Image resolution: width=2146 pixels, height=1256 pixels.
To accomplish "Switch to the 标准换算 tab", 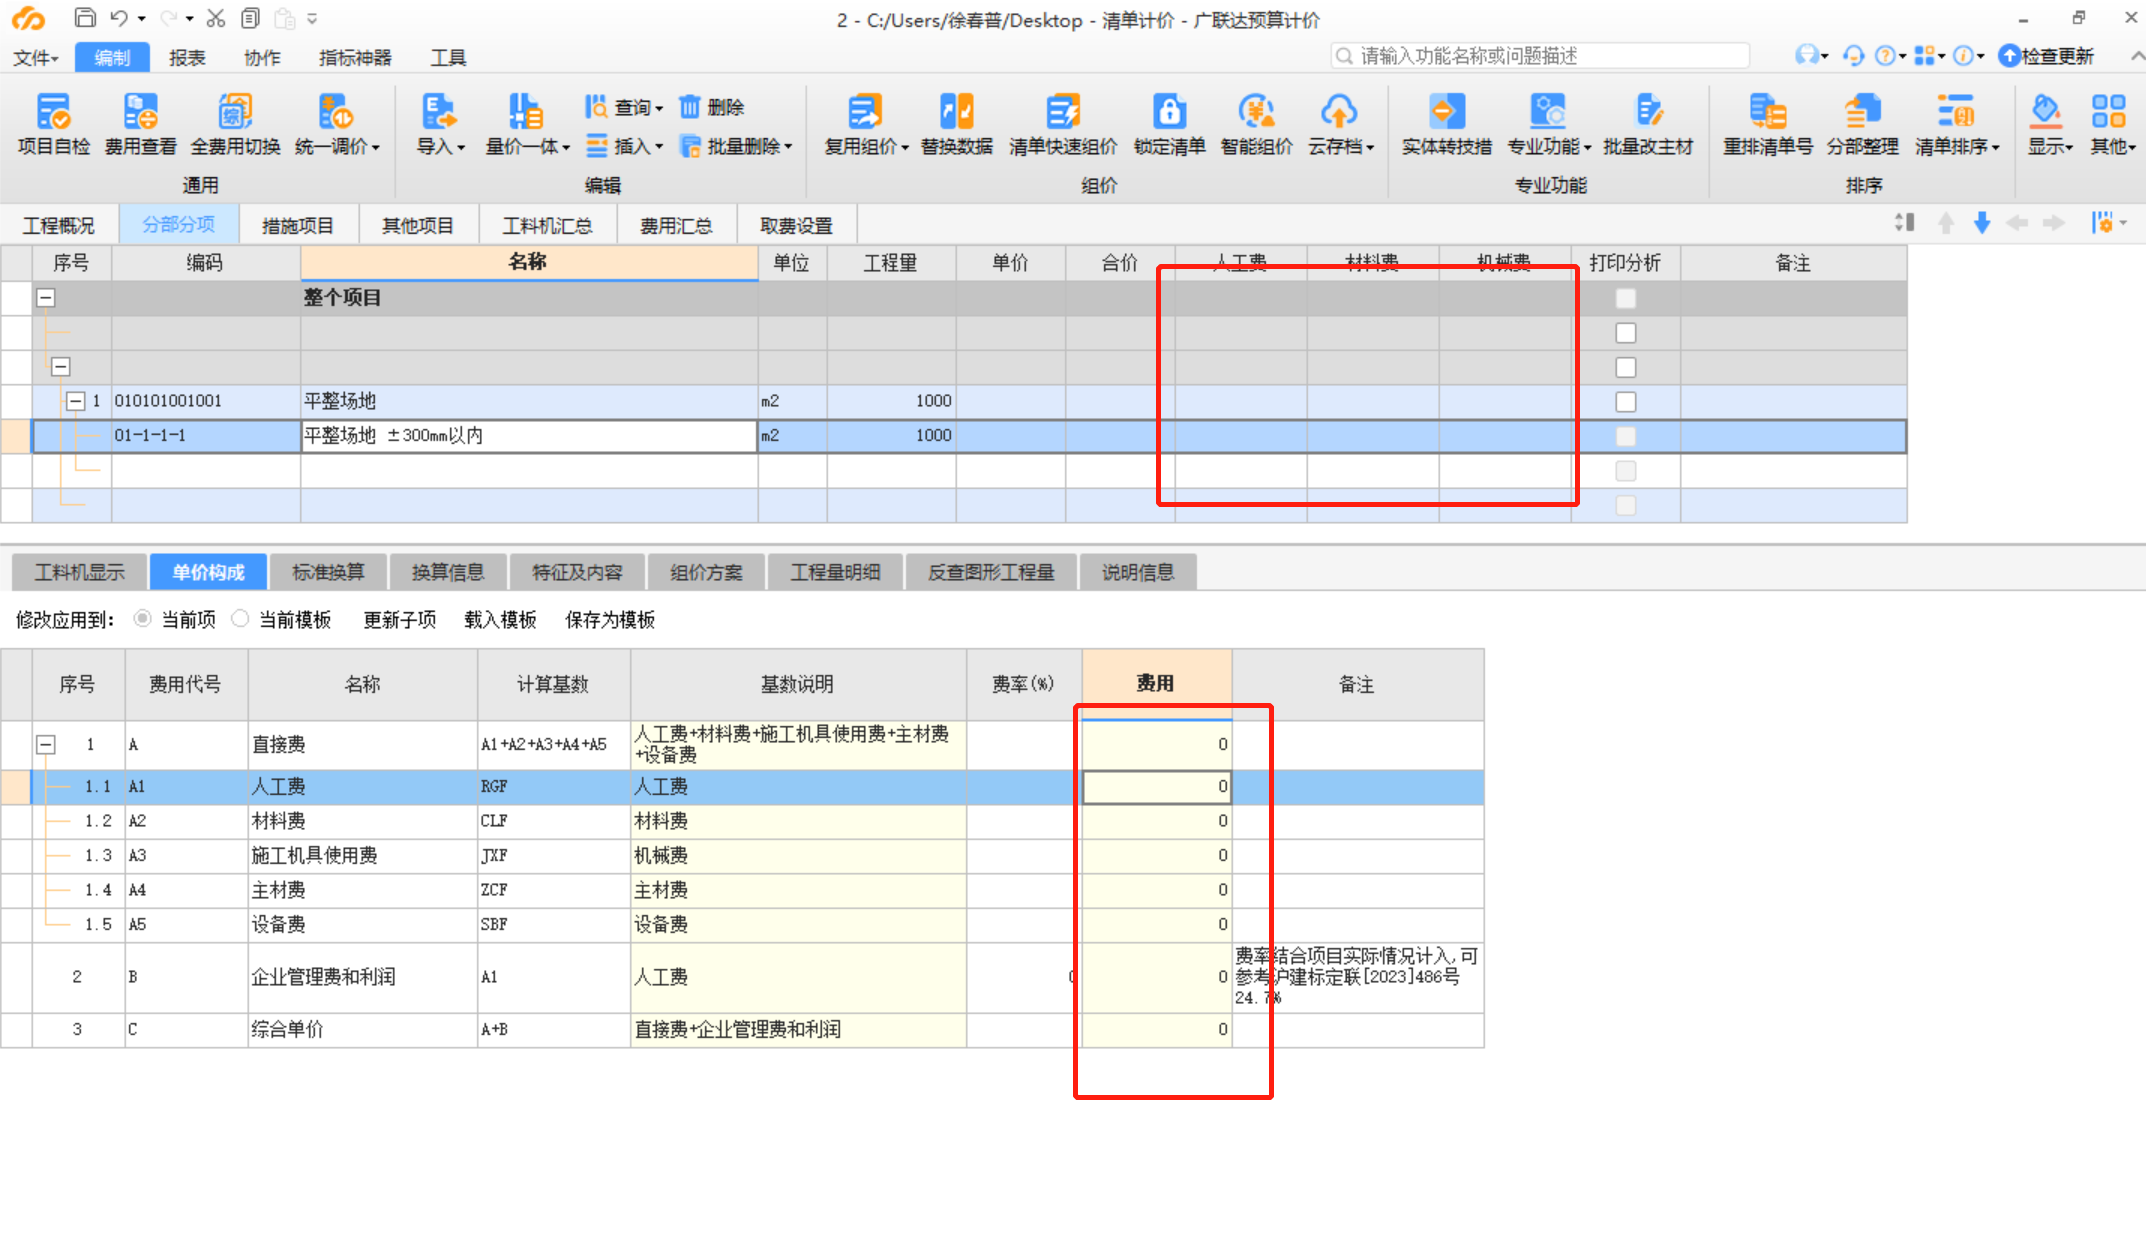I will (x=328, y=572).
